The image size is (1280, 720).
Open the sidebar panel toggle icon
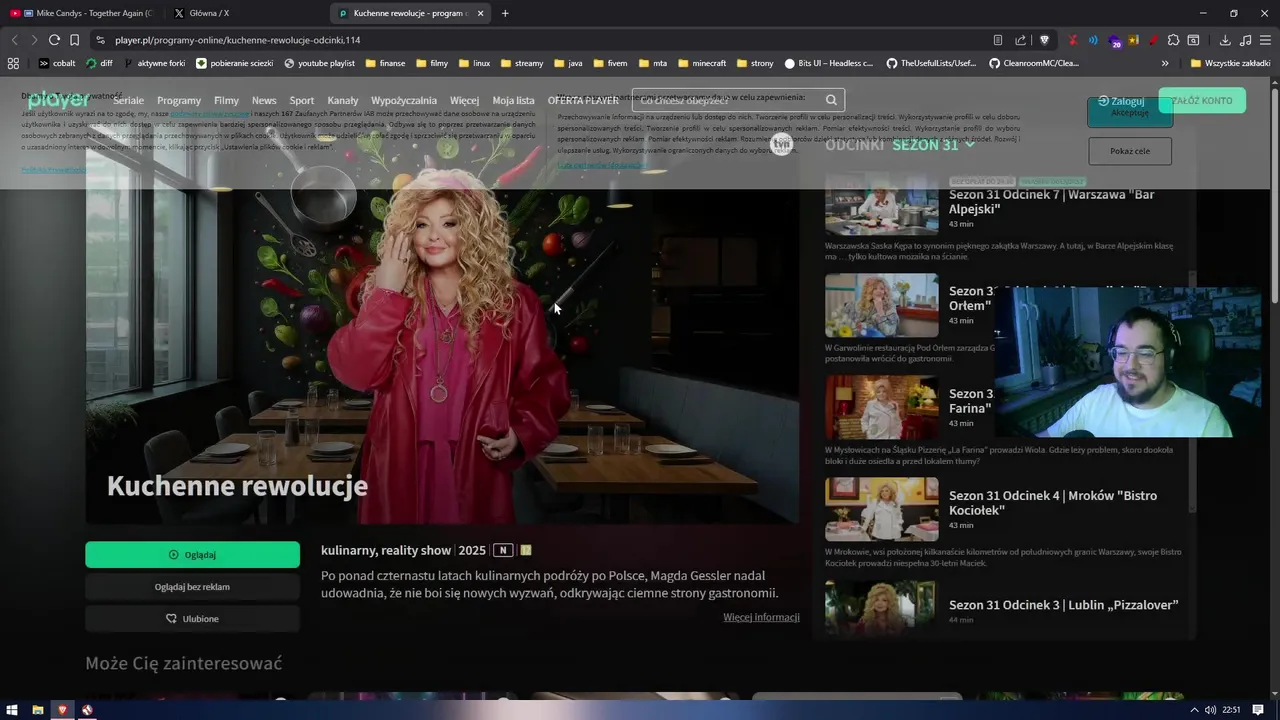(x=1194, y=40)
